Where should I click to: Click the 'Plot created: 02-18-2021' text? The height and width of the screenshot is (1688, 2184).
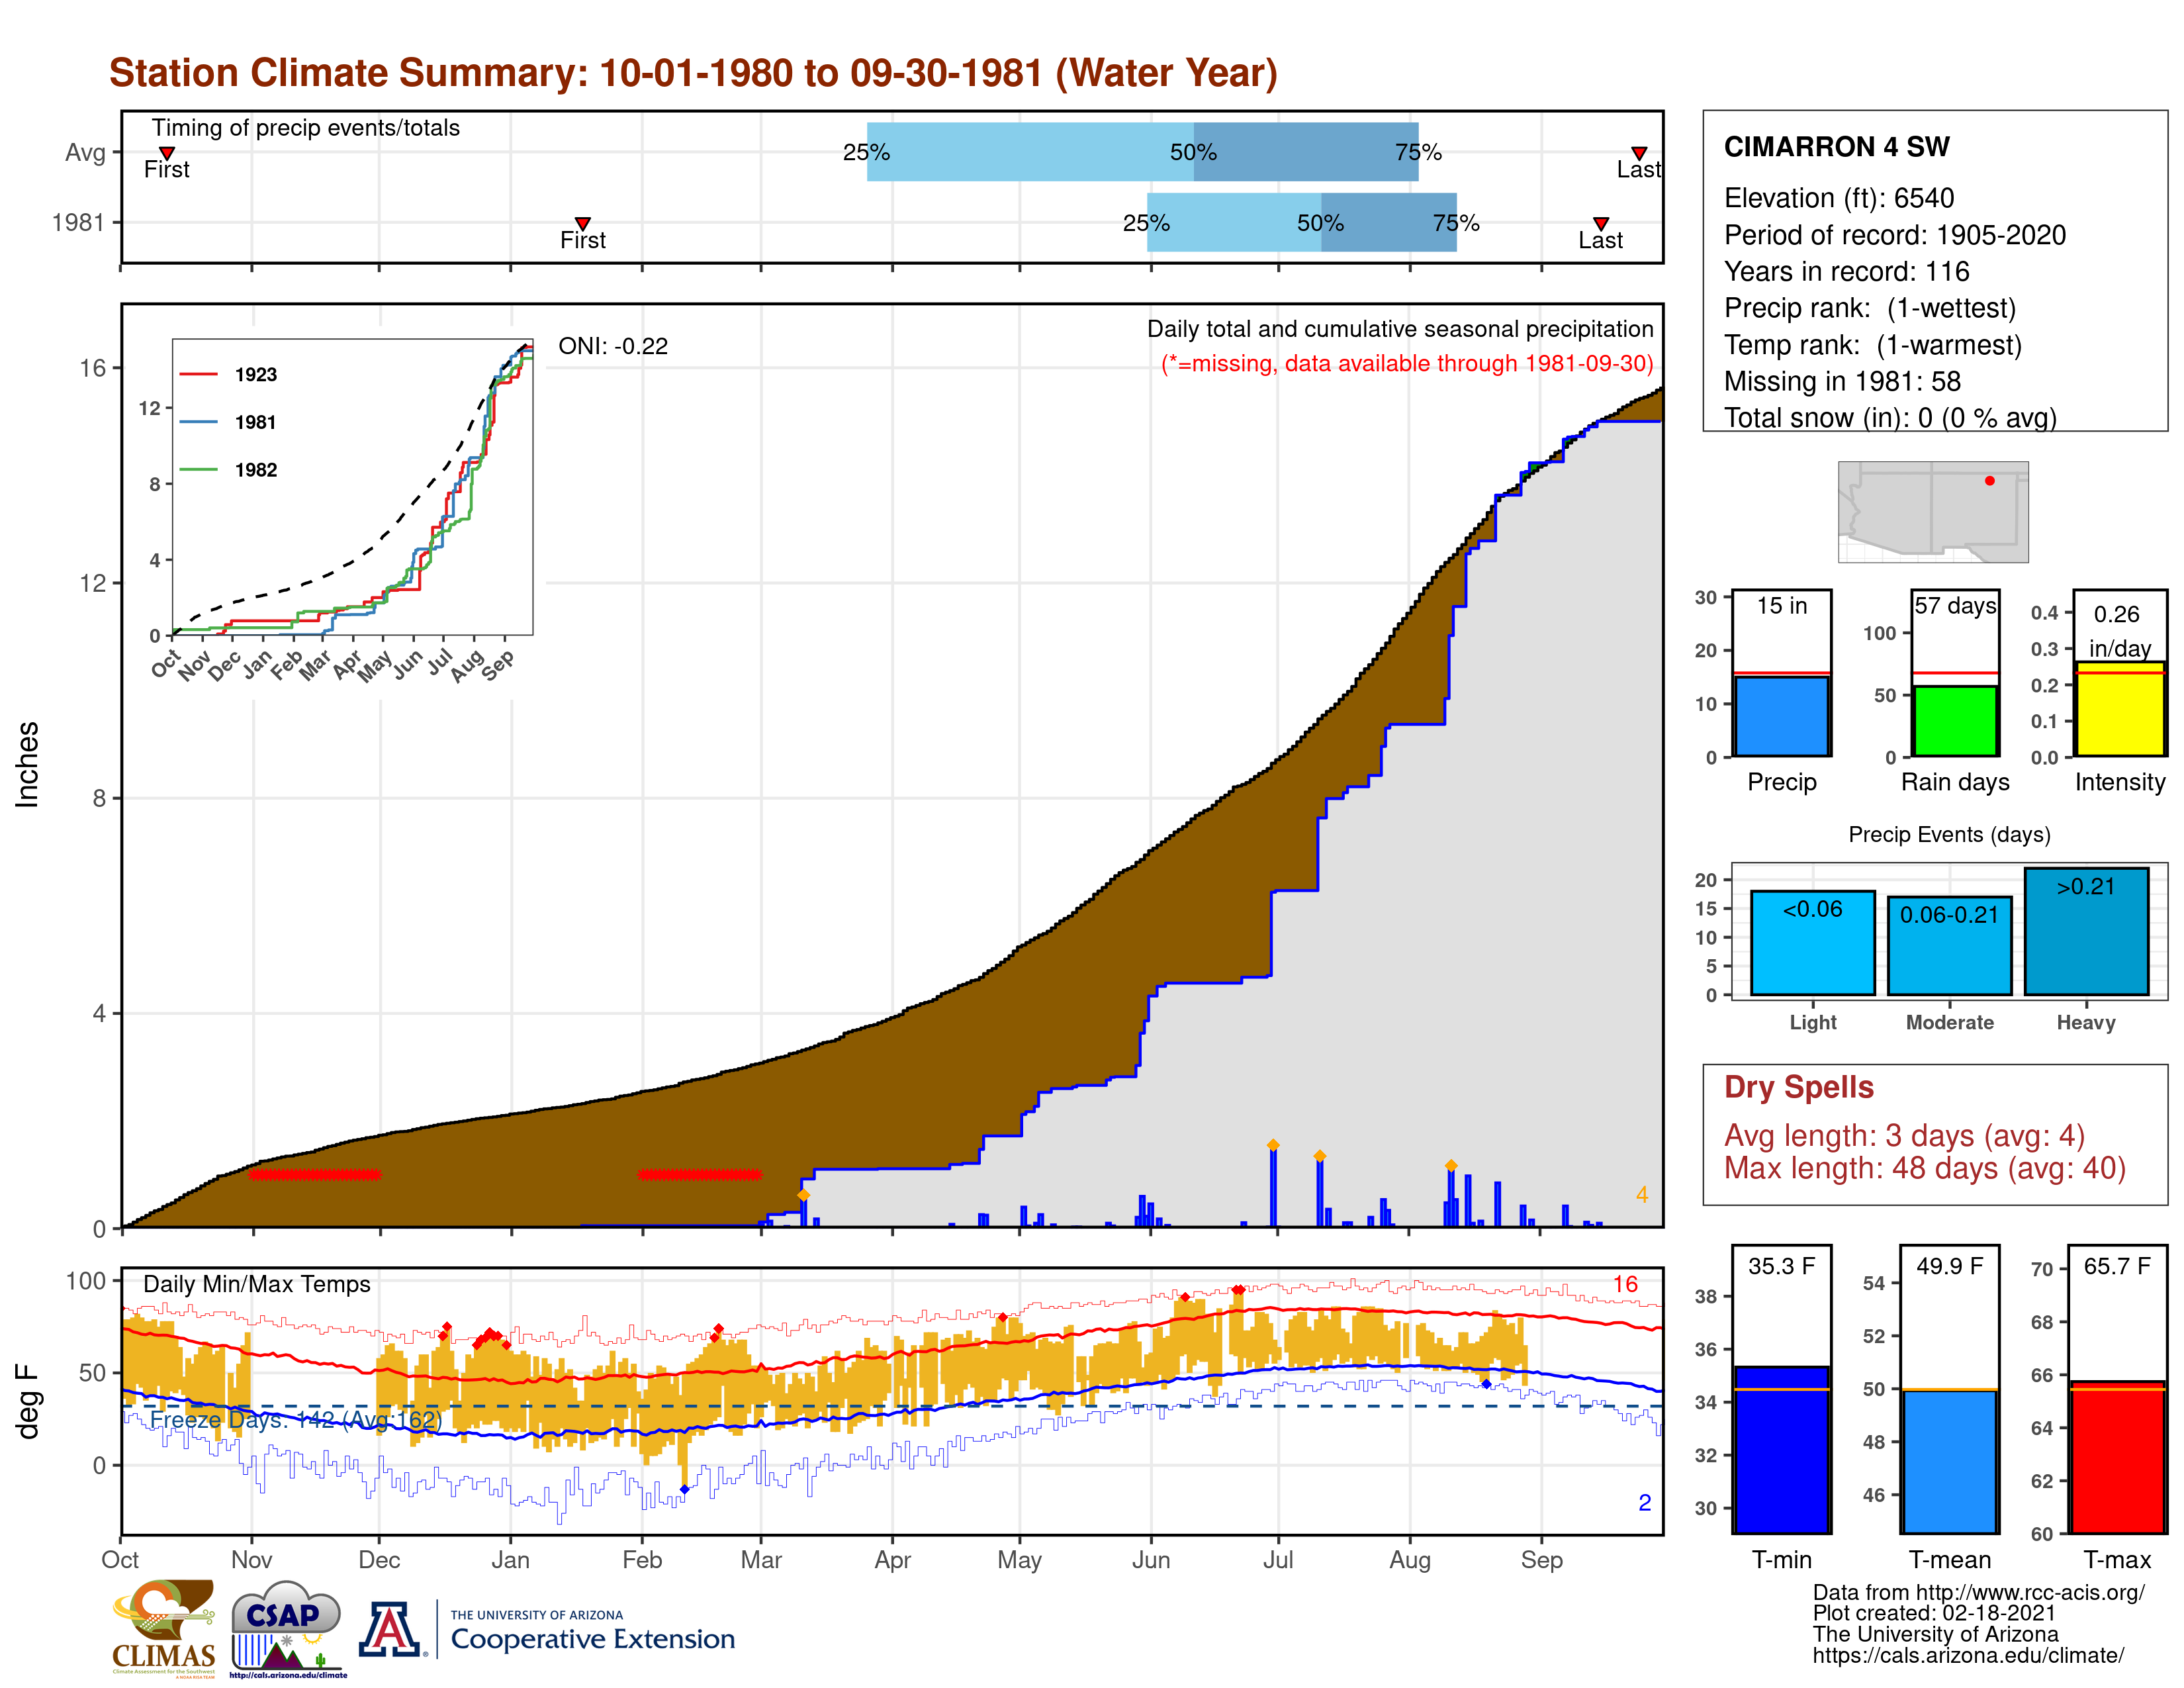point(1934,1613)
